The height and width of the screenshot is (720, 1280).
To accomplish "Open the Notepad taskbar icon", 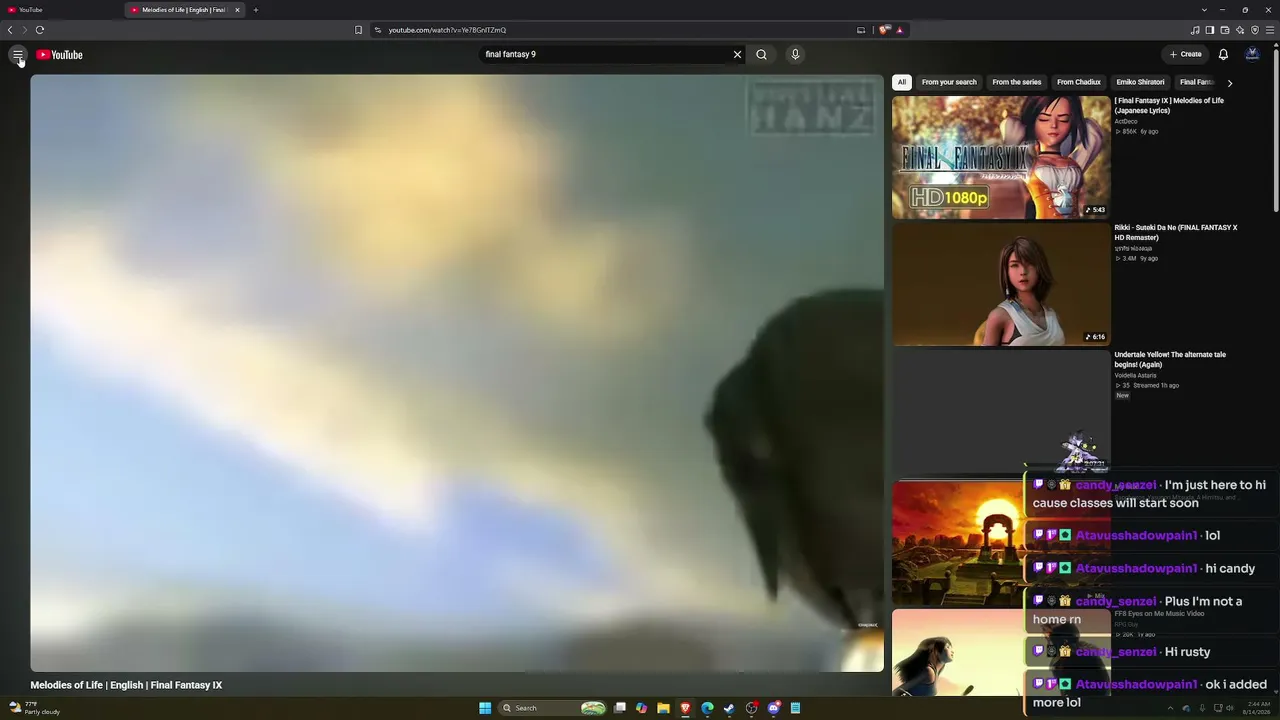I will [795, 708].
